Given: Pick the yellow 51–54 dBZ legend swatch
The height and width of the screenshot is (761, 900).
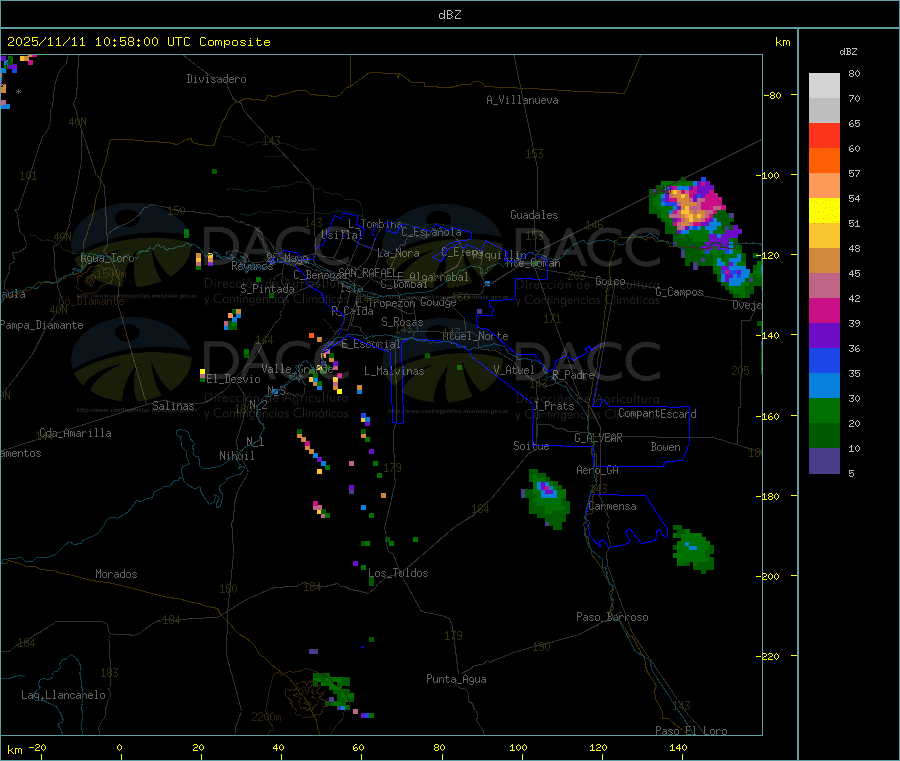Looking at the screenshot, I should (824, 211).
